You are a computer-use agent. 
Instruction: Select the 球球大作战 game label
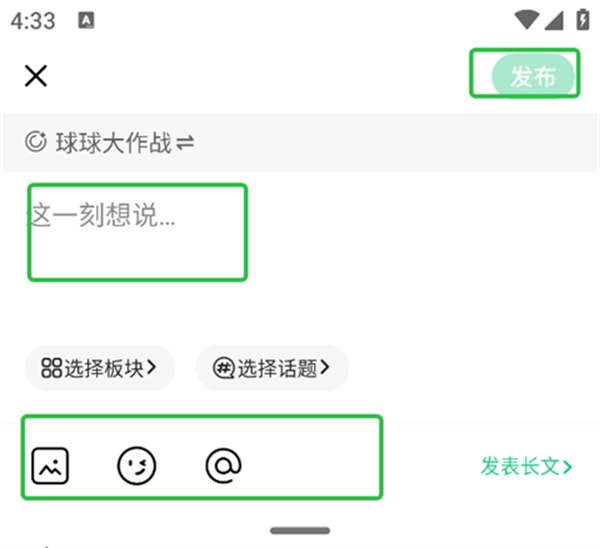pos(114,143)
